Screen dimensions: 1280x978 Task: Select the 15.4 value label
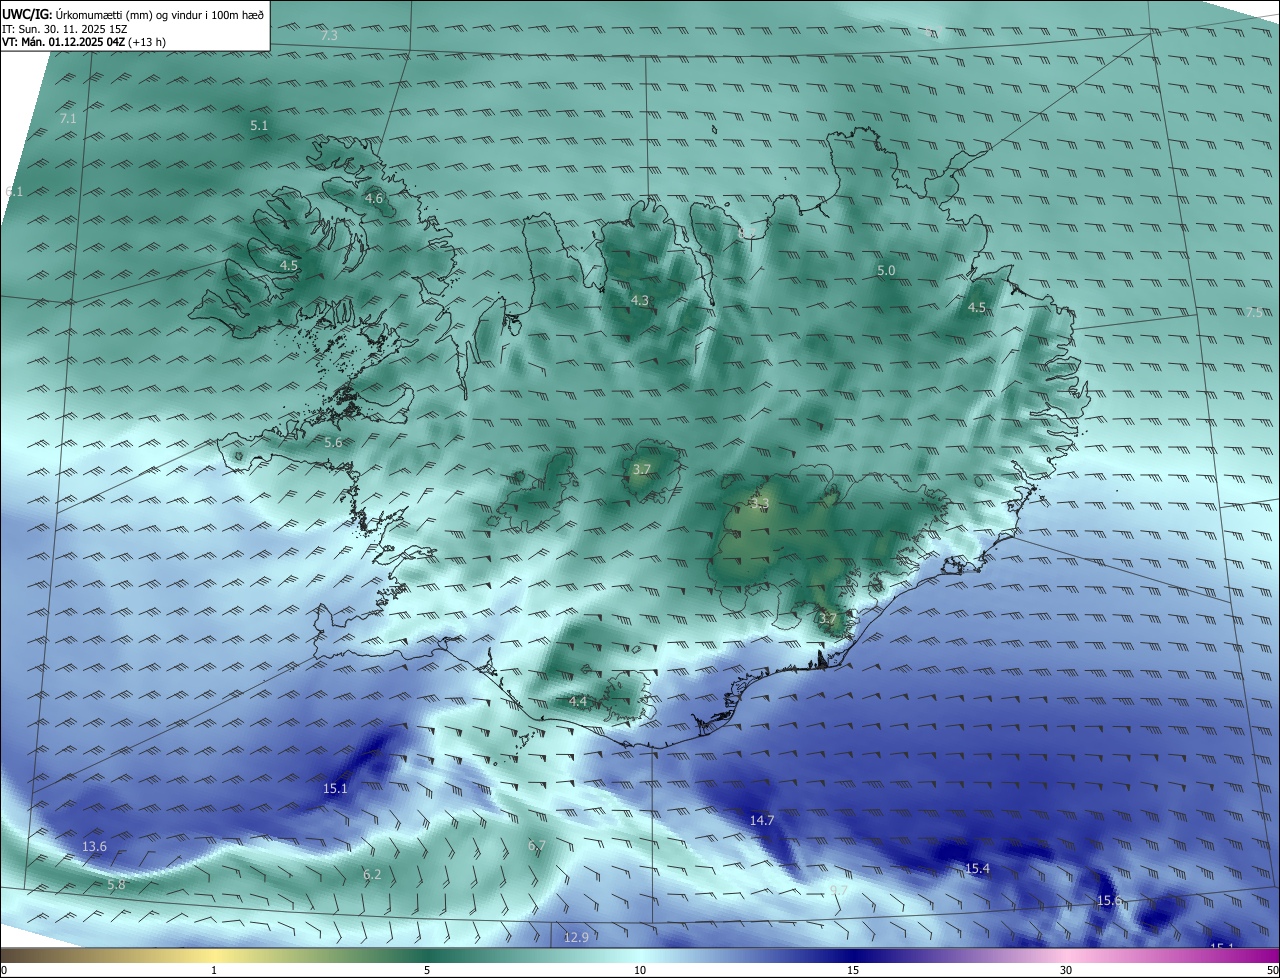[977, 869]
